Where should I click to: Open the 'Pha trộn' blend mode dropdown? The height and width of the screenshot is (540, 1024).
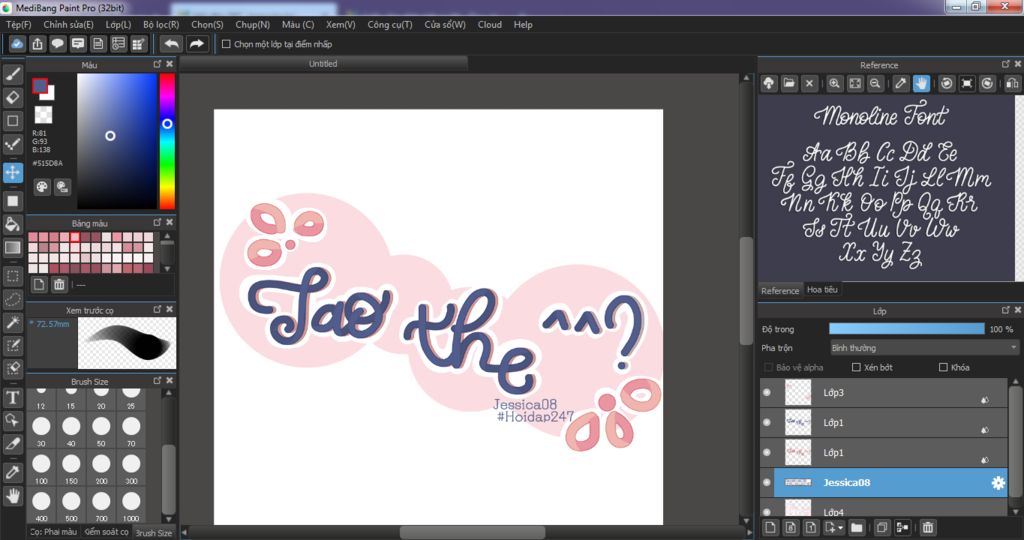coord(924,348)
